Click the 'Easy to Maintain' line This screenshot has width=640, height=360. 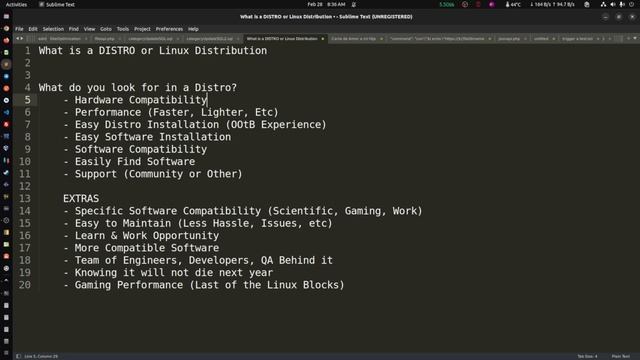198,223
